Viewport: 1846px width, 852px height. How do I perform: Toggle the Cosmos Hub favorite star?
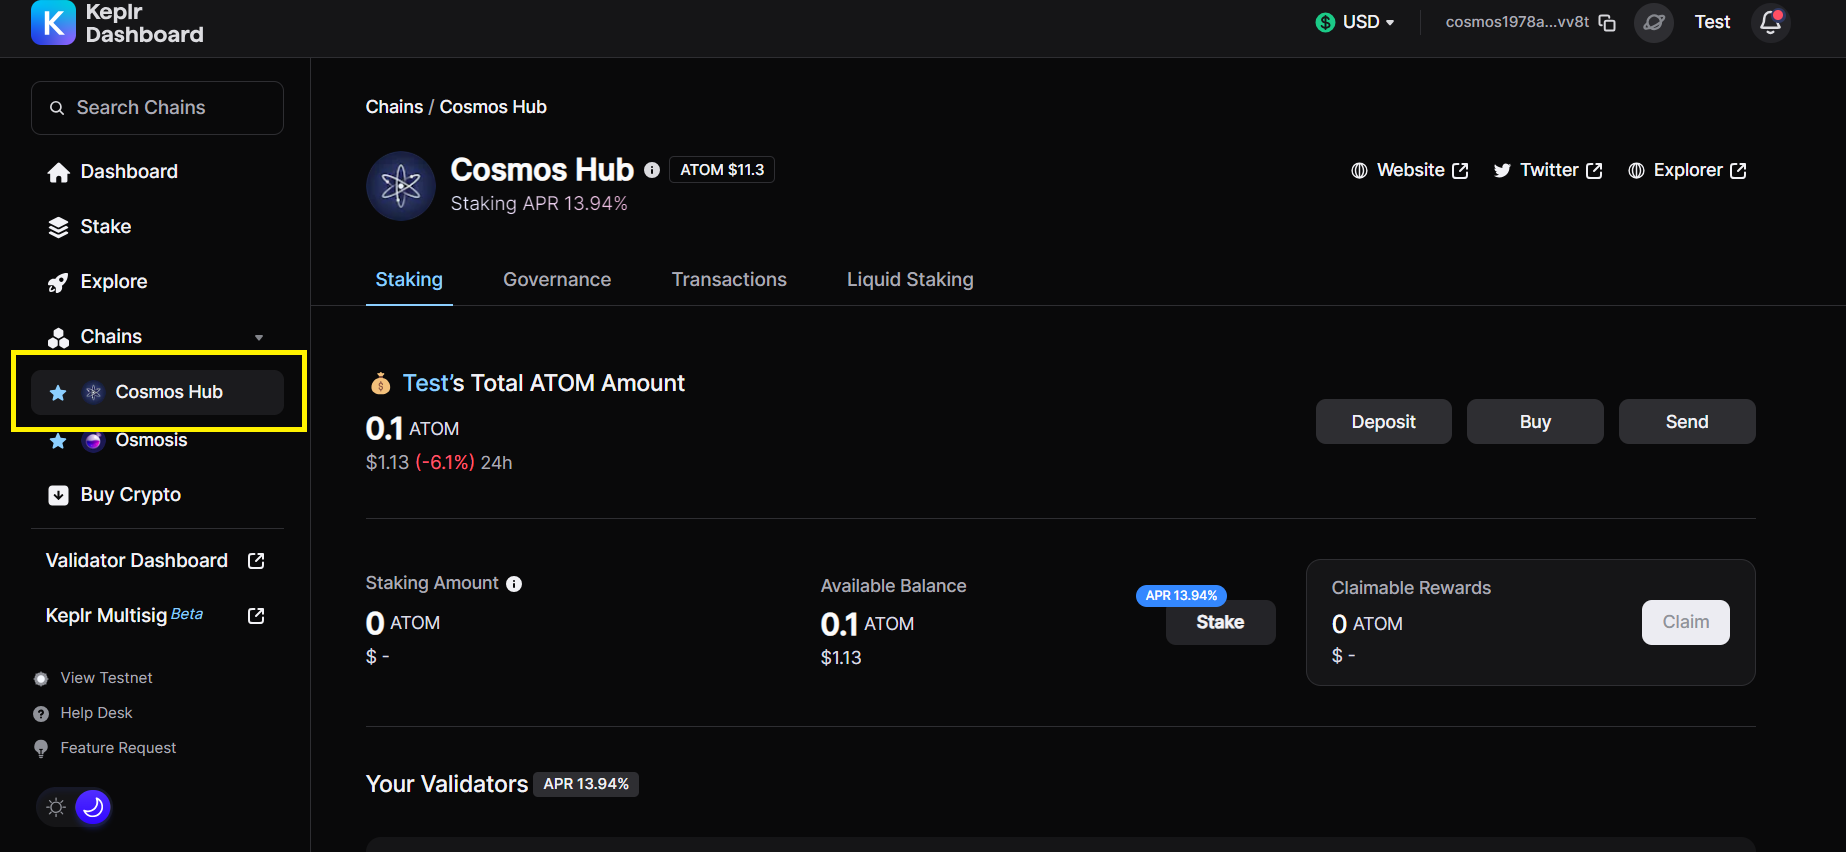pyautogui.click(x=58, y=392)
